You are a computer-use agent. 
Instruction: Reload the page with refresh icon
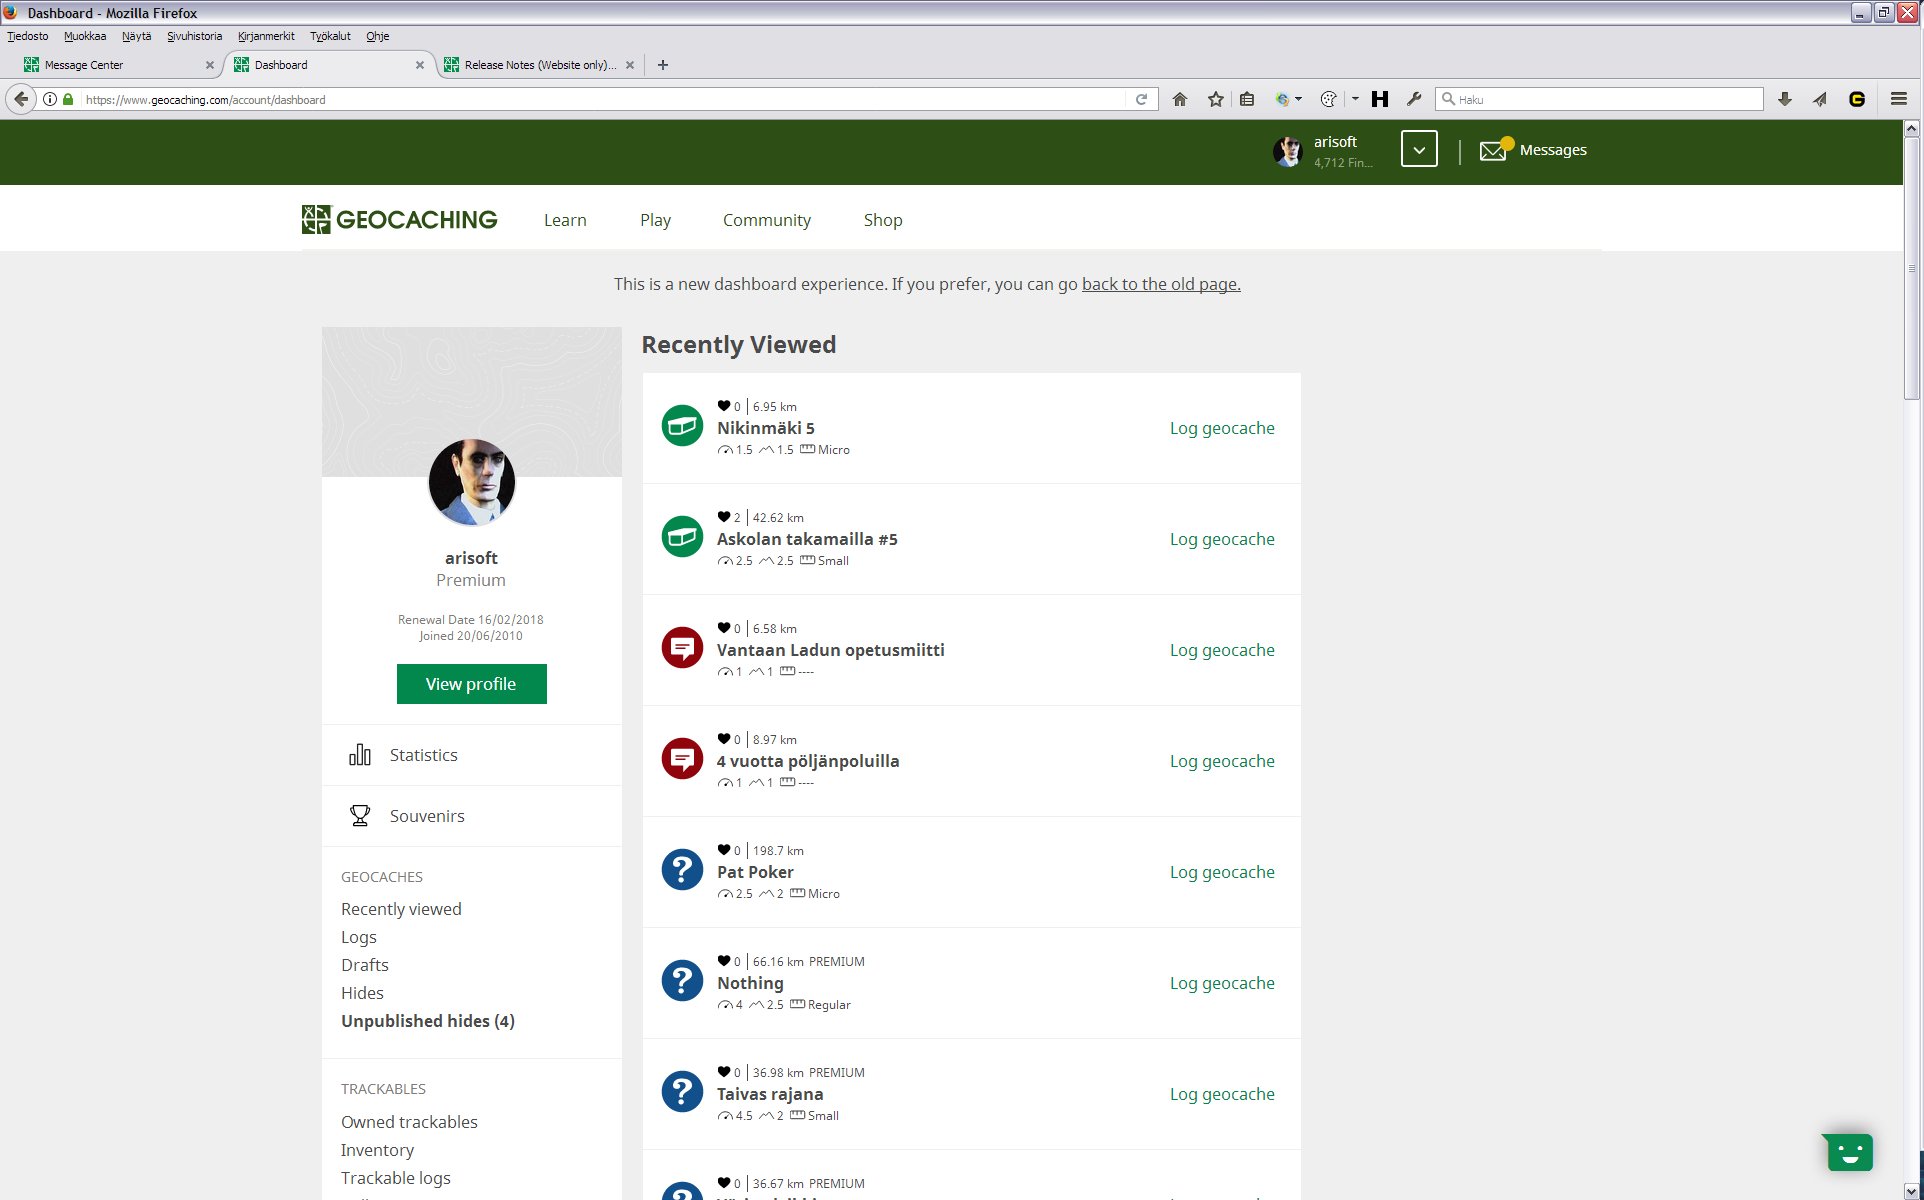point(1141,99)
